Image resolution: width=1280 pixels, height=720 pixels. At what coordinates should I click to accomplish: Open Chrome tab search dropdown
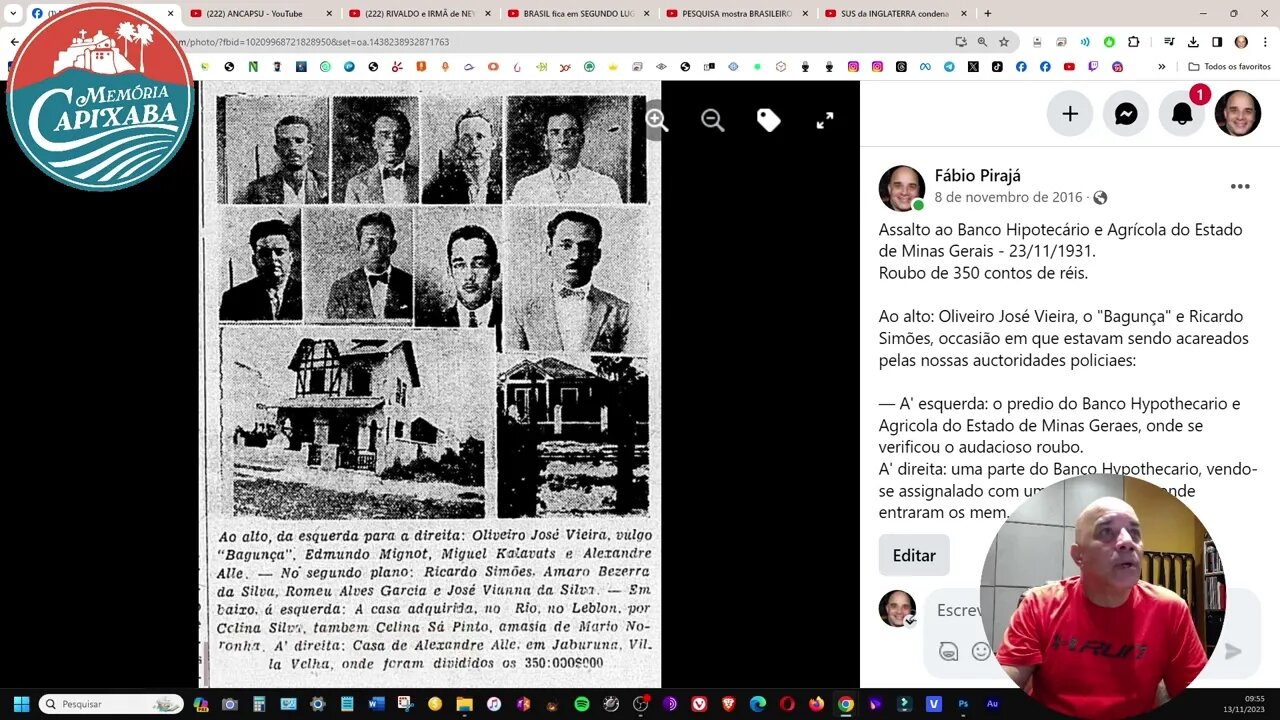click(x=13, y=13)
